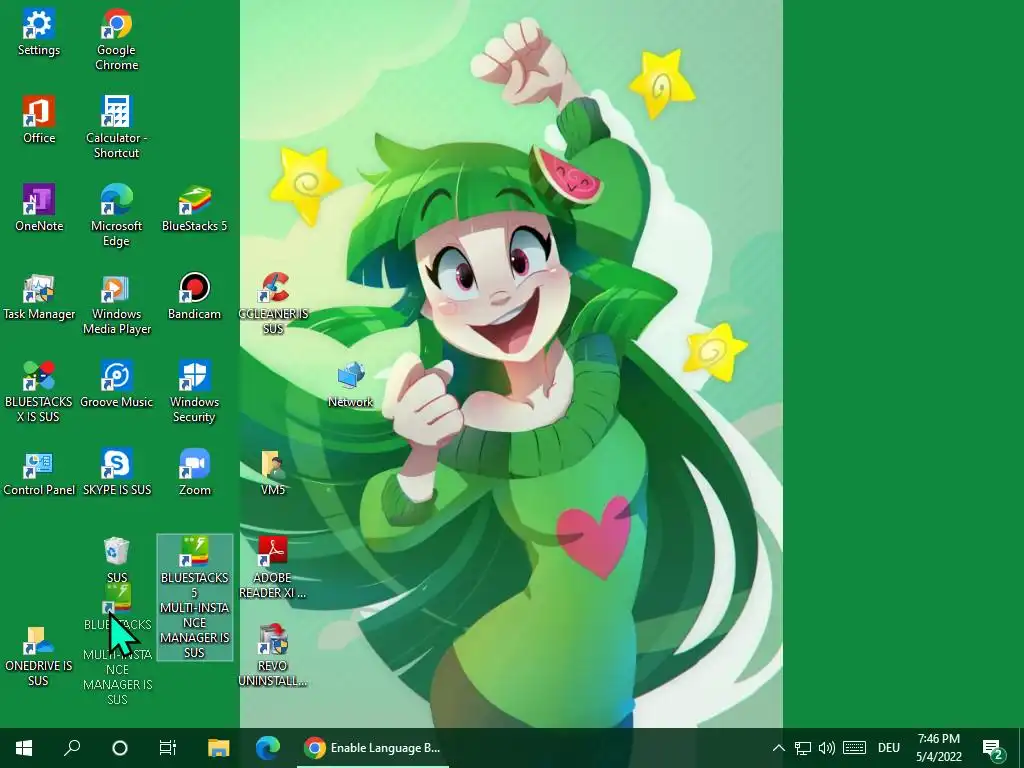Screen dimensions: 1024x768
Task: Select the ADOBE READER XI icon
Action: pos(273,568)
